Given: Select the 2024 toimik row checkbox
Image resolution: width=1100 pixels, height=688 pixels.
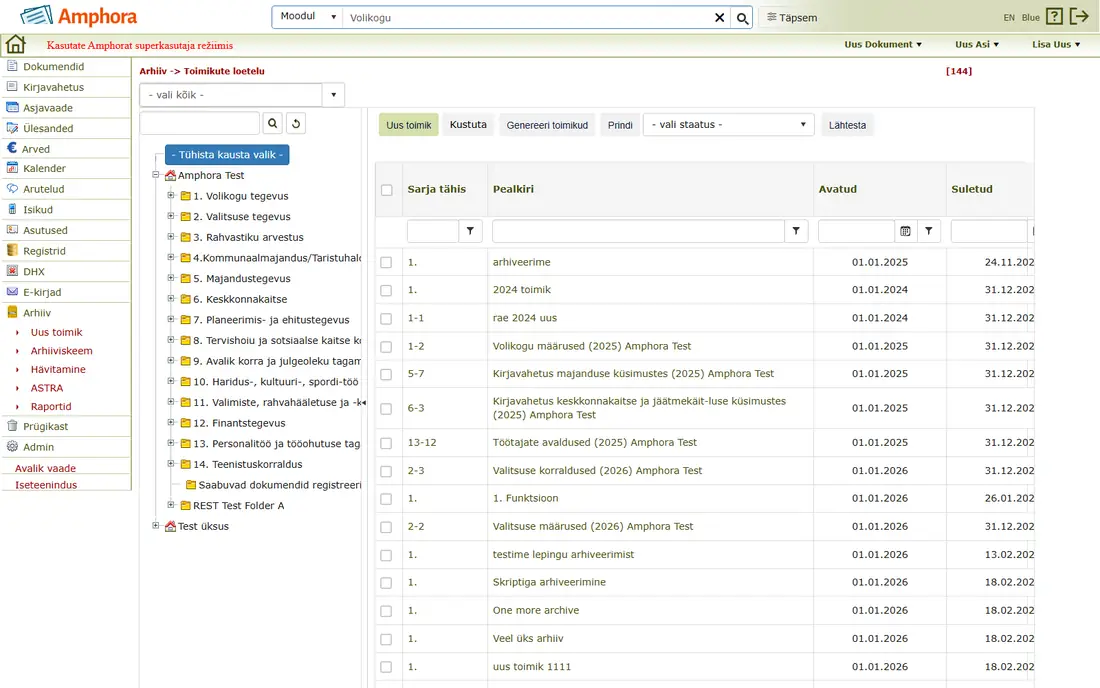Looking at the screenshot, I should click(x=386, y=290).
